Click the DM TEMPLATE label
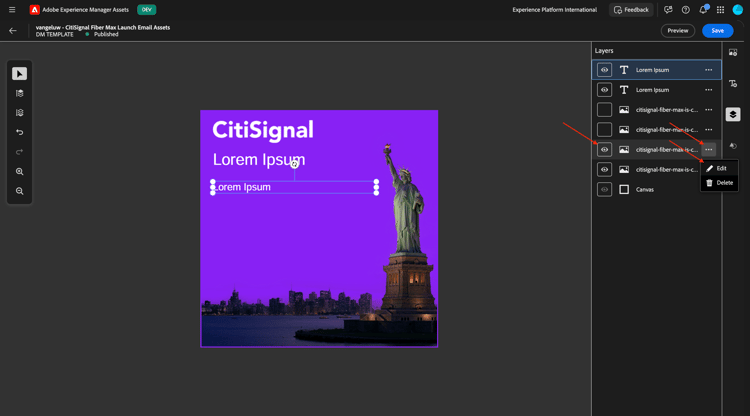The width and height of the screenshot is (750, 416). pos(55,34)
